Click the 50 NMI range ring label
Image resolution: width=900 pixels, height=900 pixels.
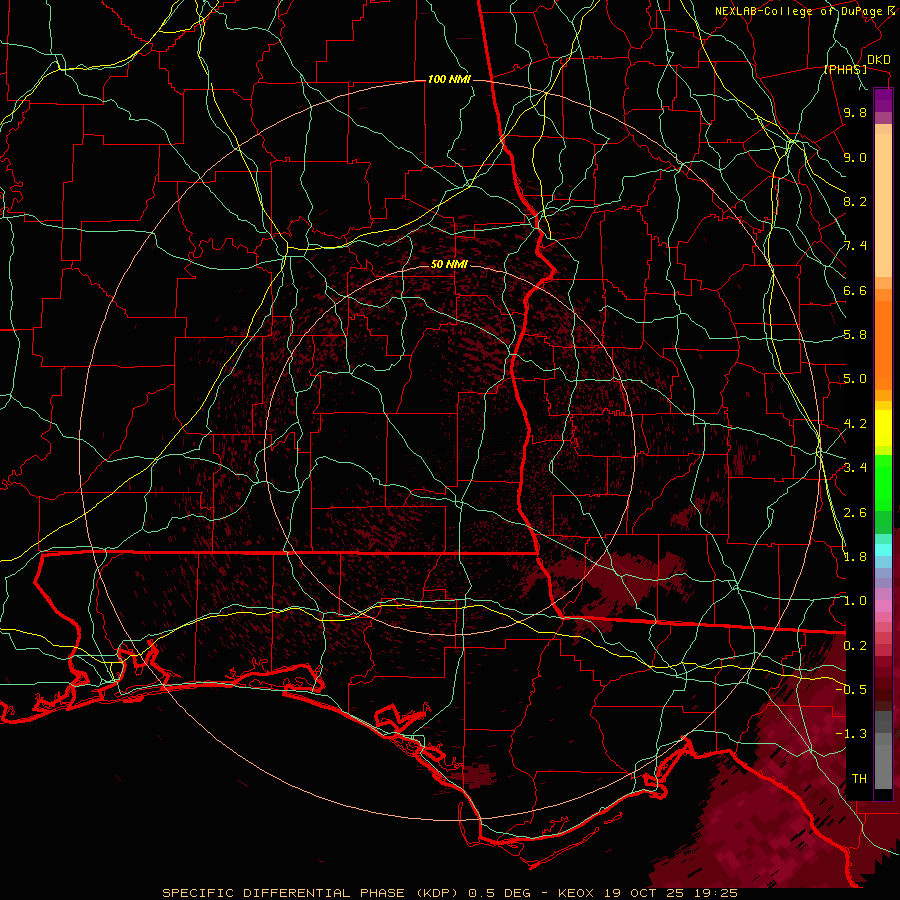click(x=449, y=265)
